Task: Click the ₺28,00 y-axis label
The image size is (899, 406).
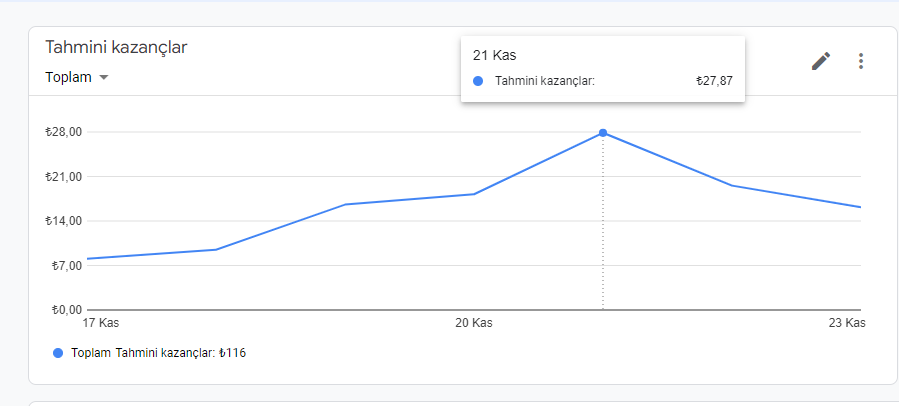Action: click(62, 132)
